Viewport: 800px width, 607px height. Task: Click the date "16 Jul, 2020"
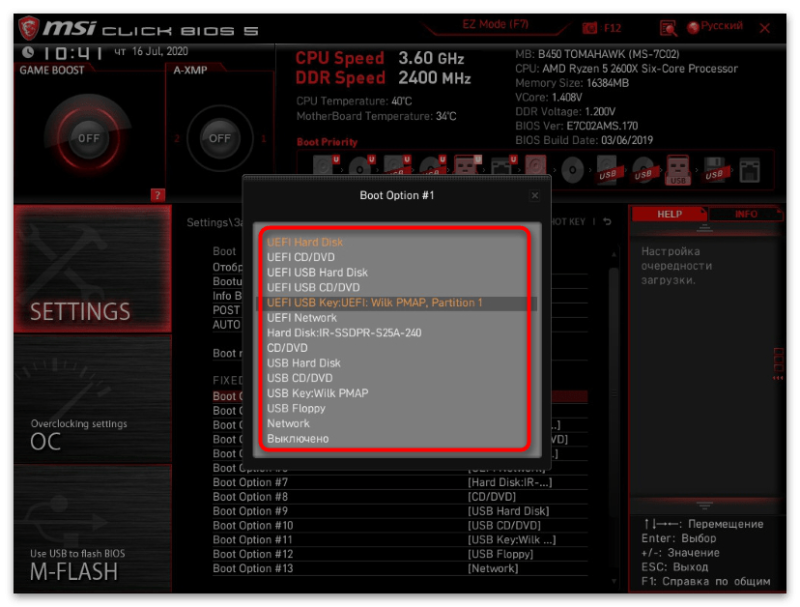[160, 52]
